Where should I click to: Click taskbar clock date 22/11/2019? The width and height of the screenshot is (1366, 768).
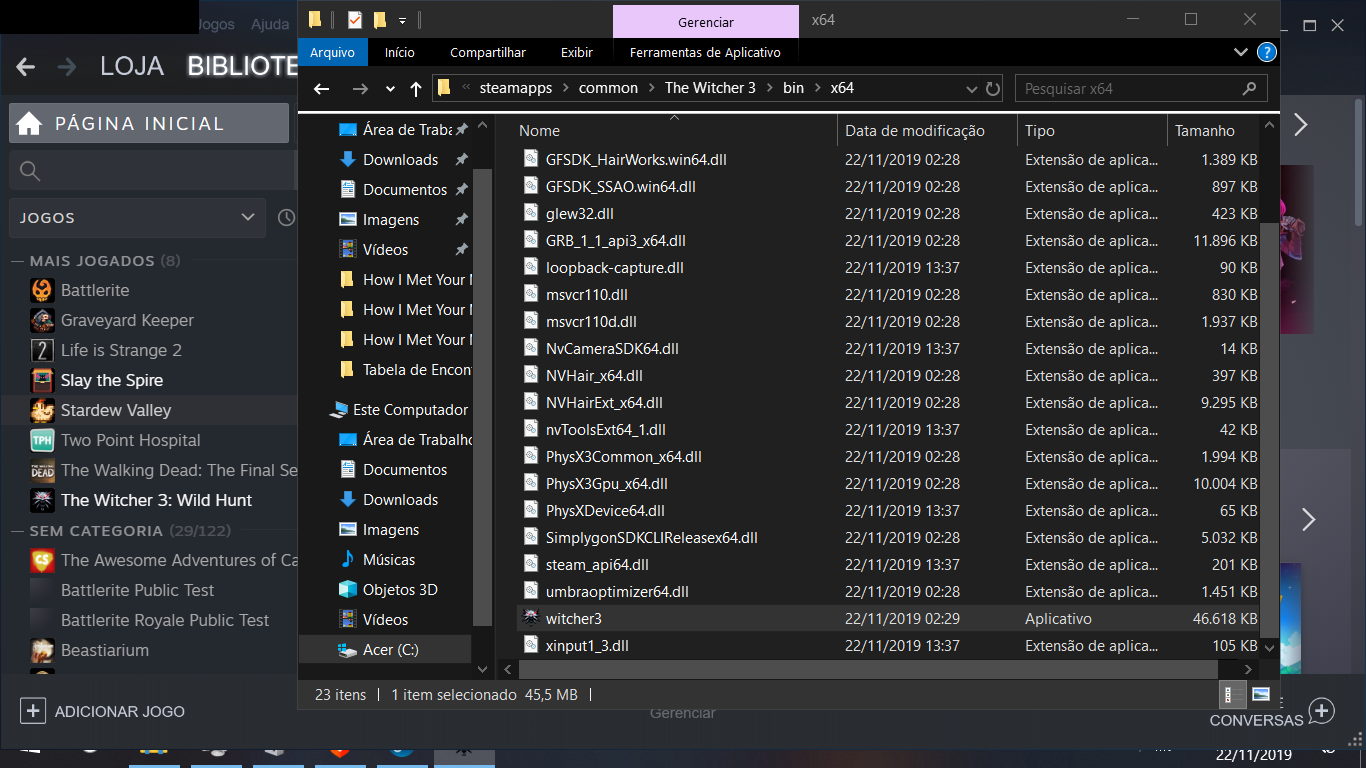click(x=1253, y=755)
